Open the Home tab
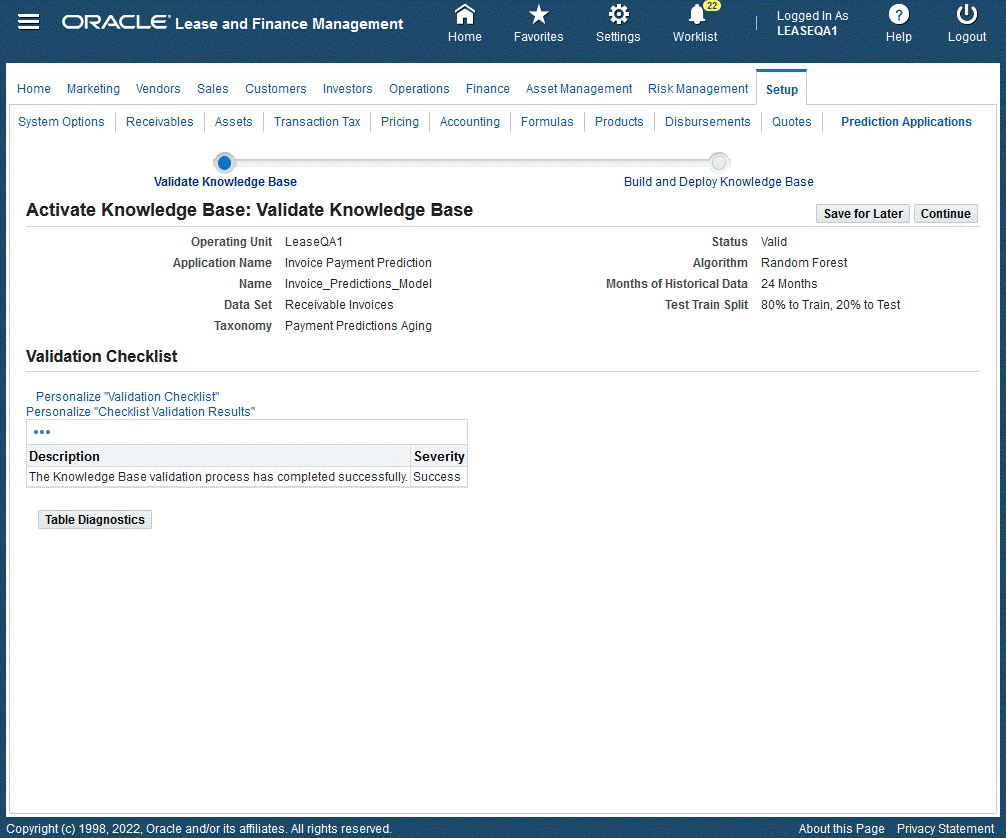The image size is (1006, 838). [x=34, y=89]
